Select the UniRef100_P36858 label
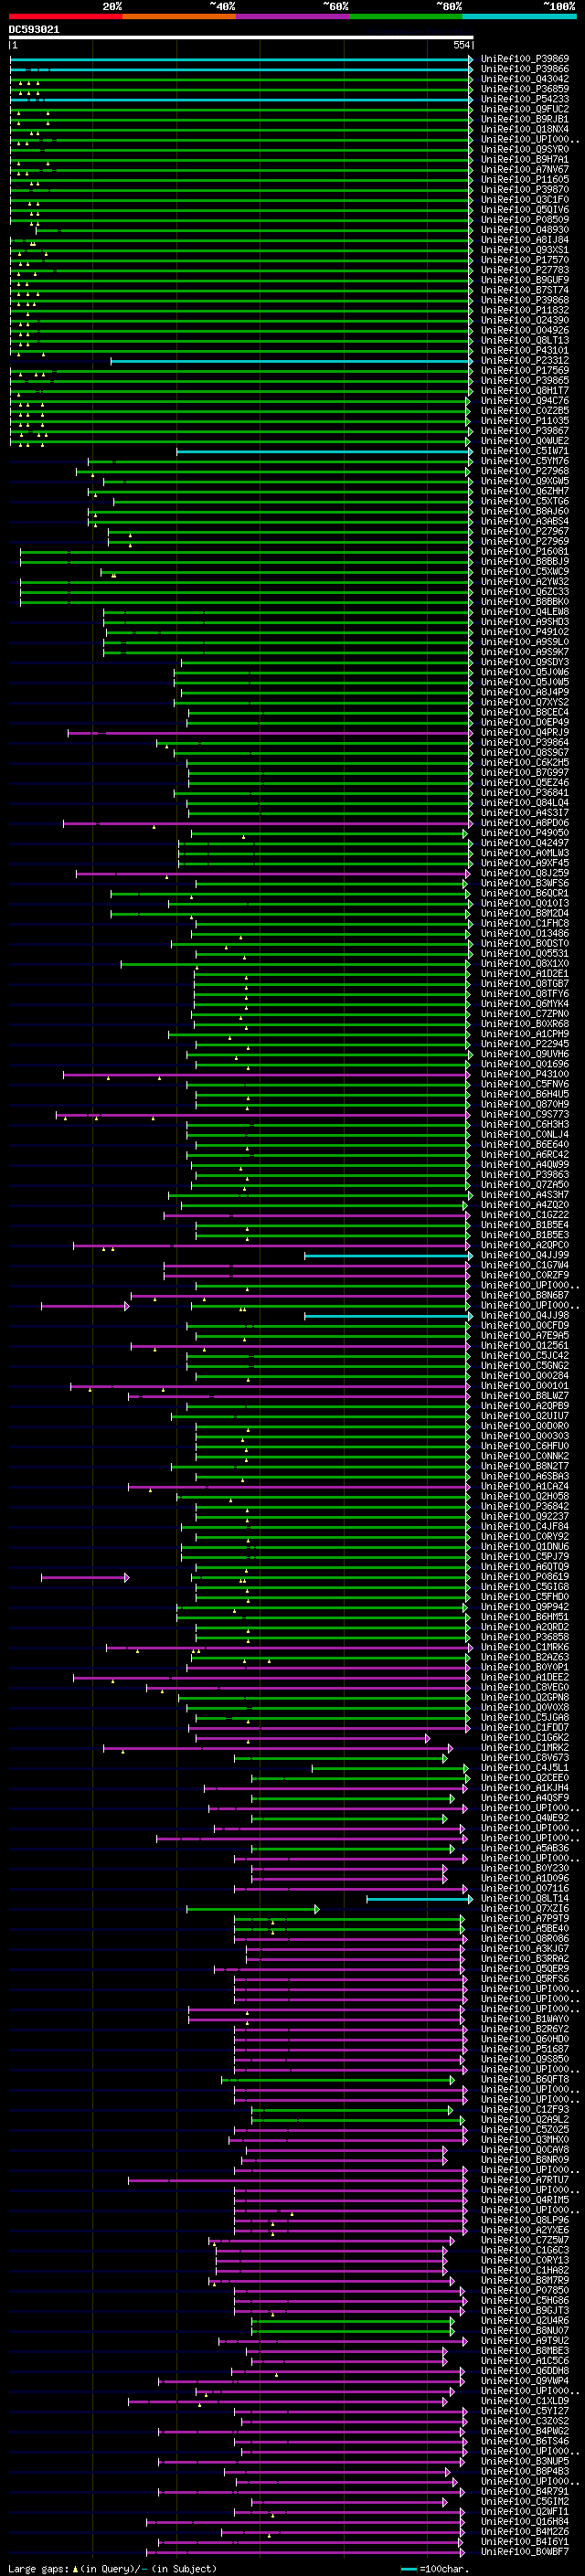 click(525, 1637)
